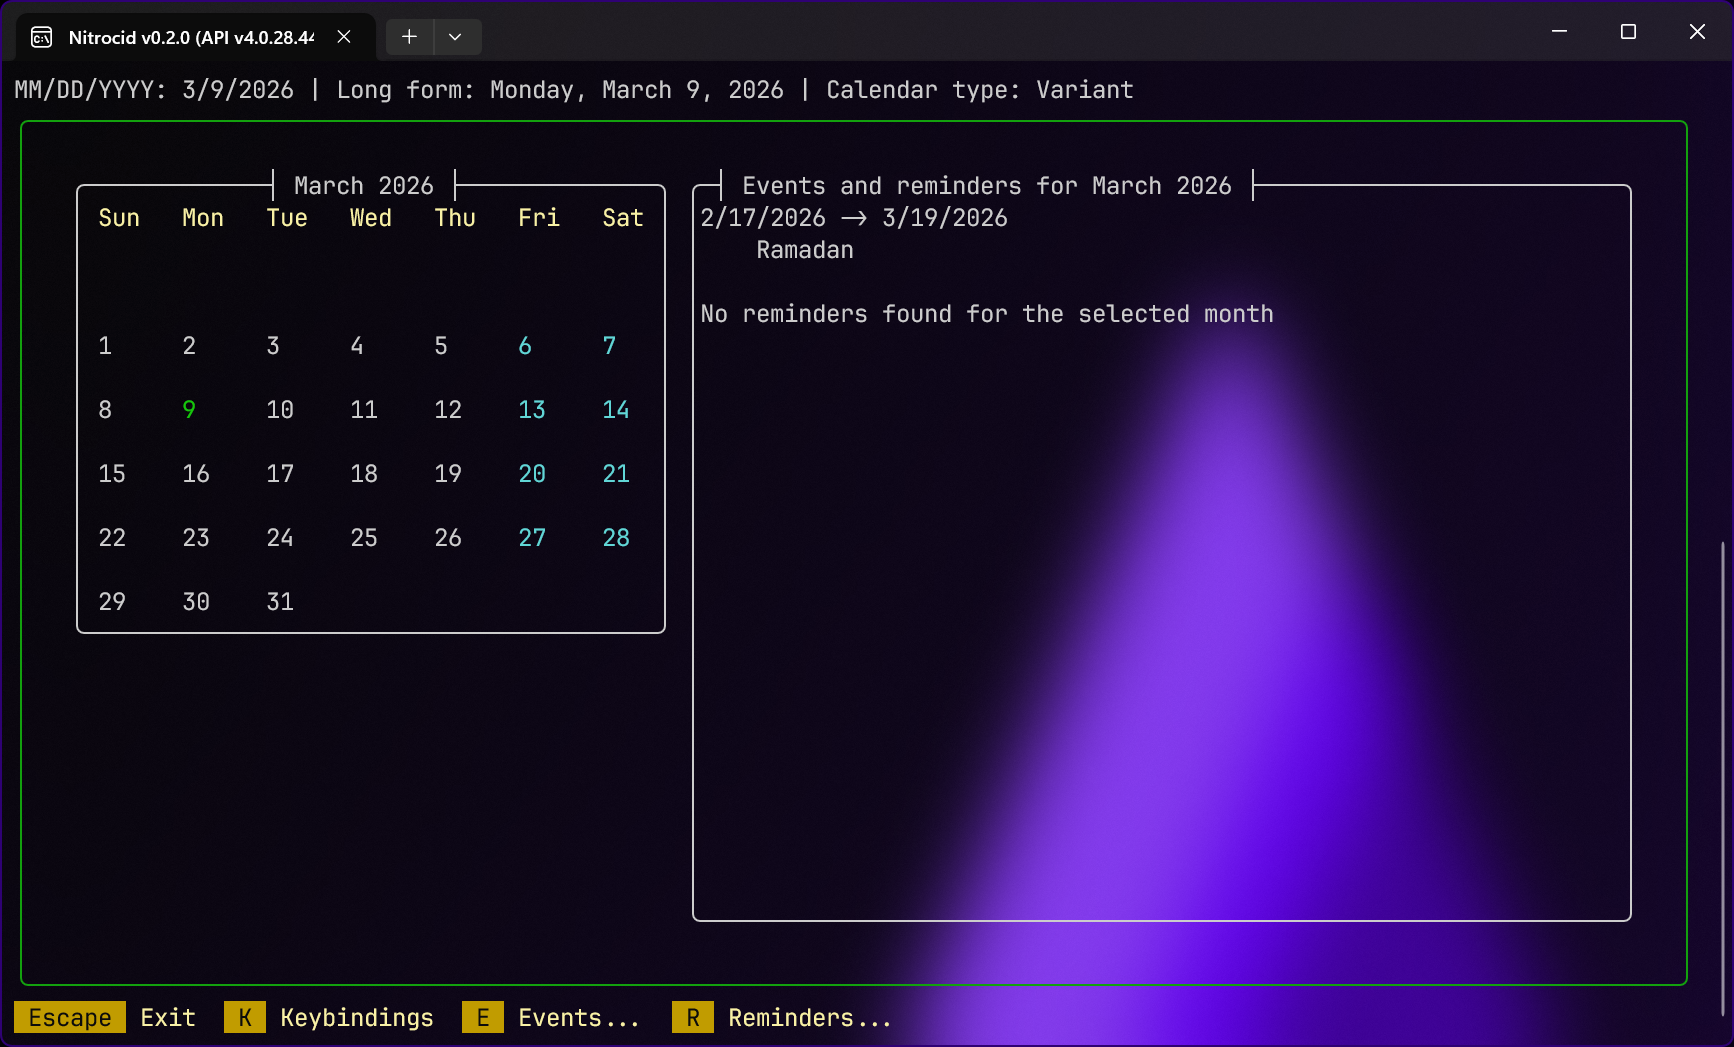The image size is (1734, 1047).
Task: Click the Sun column header
Action: 119,218
